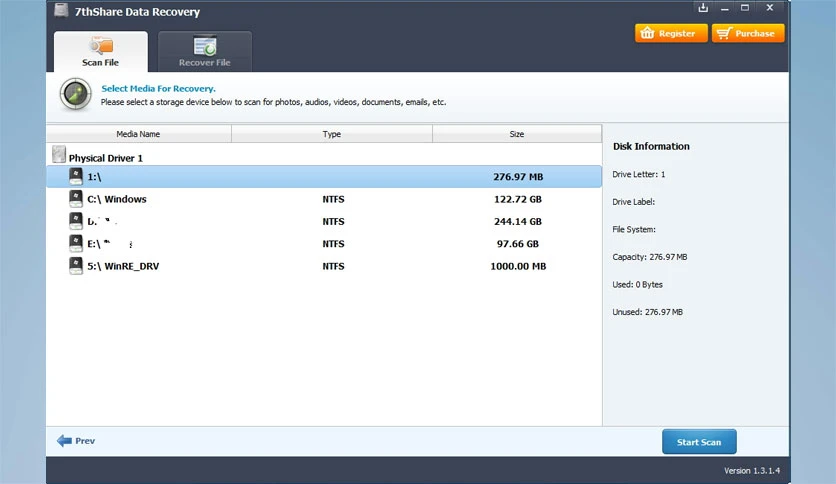836x484 pixels.
Task: Click the Version 1.3.1.4 label
Action: point(752,471)
